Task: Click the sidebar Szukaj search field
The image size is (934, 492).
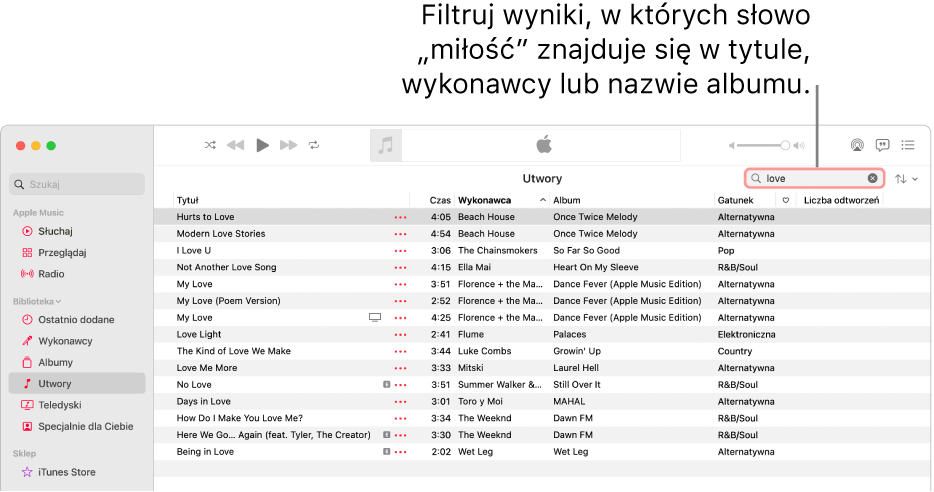Action: coord(77,184)
